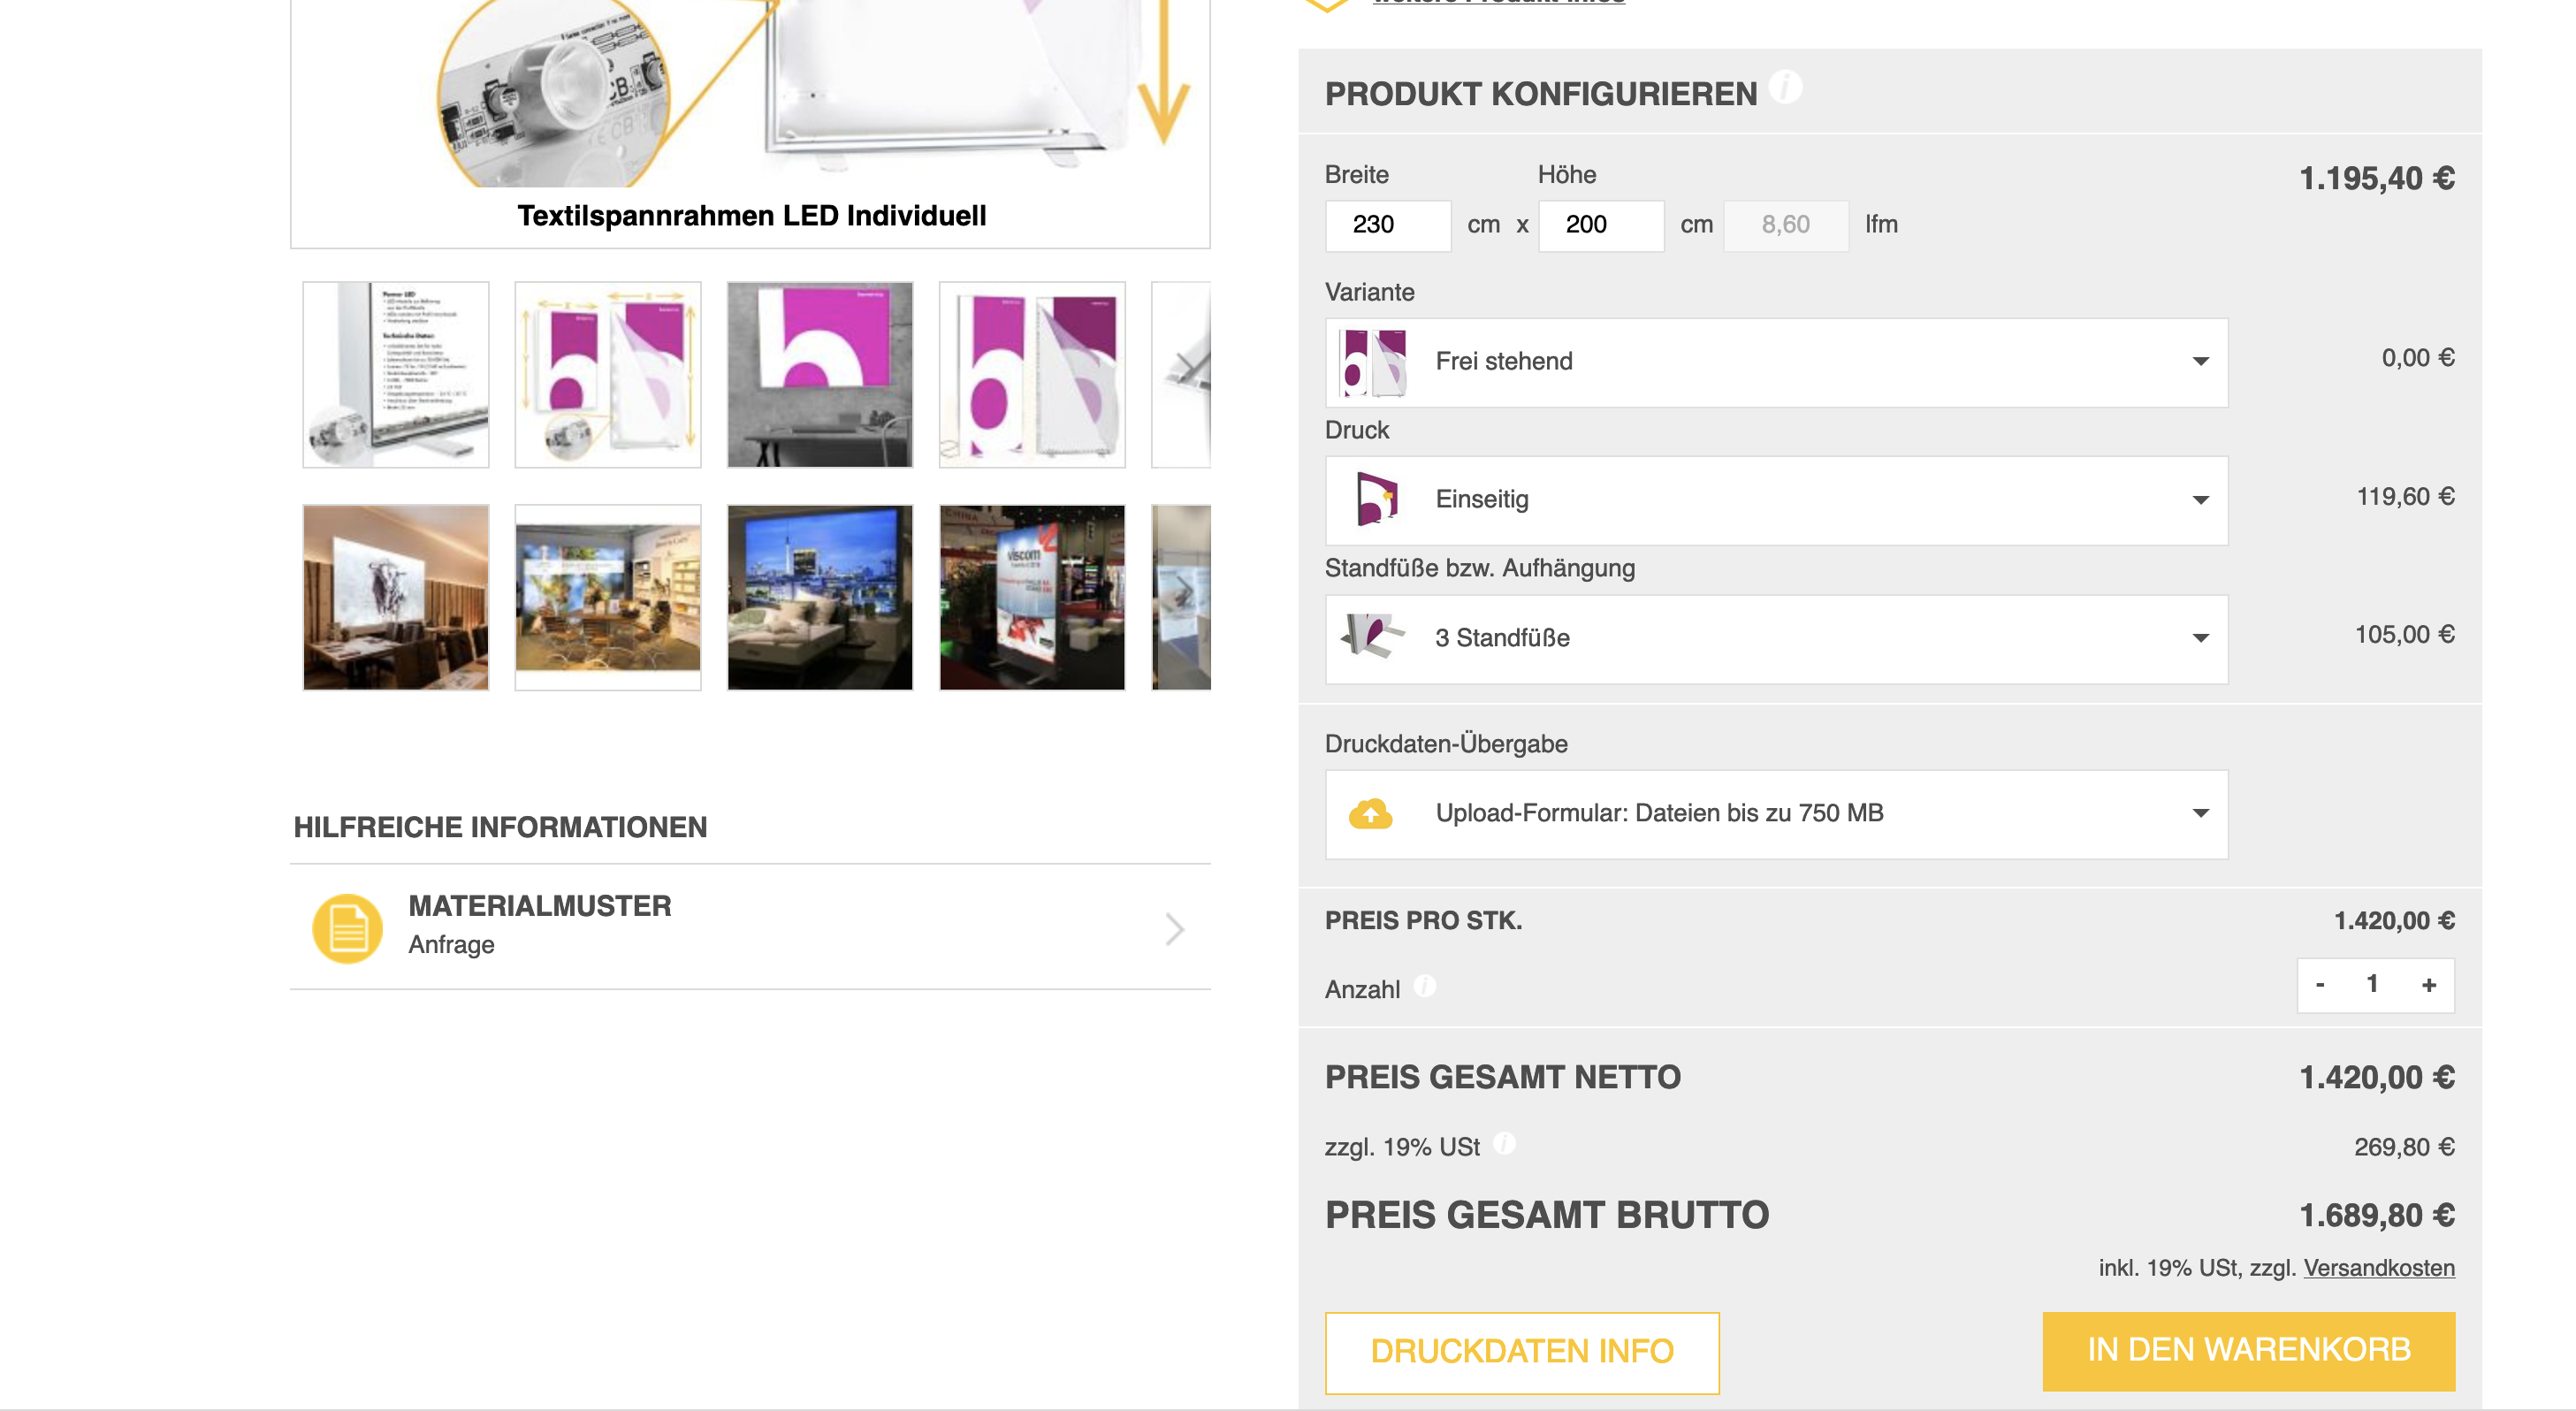Click the Druckdaten Info button

pos(1521,1352)
